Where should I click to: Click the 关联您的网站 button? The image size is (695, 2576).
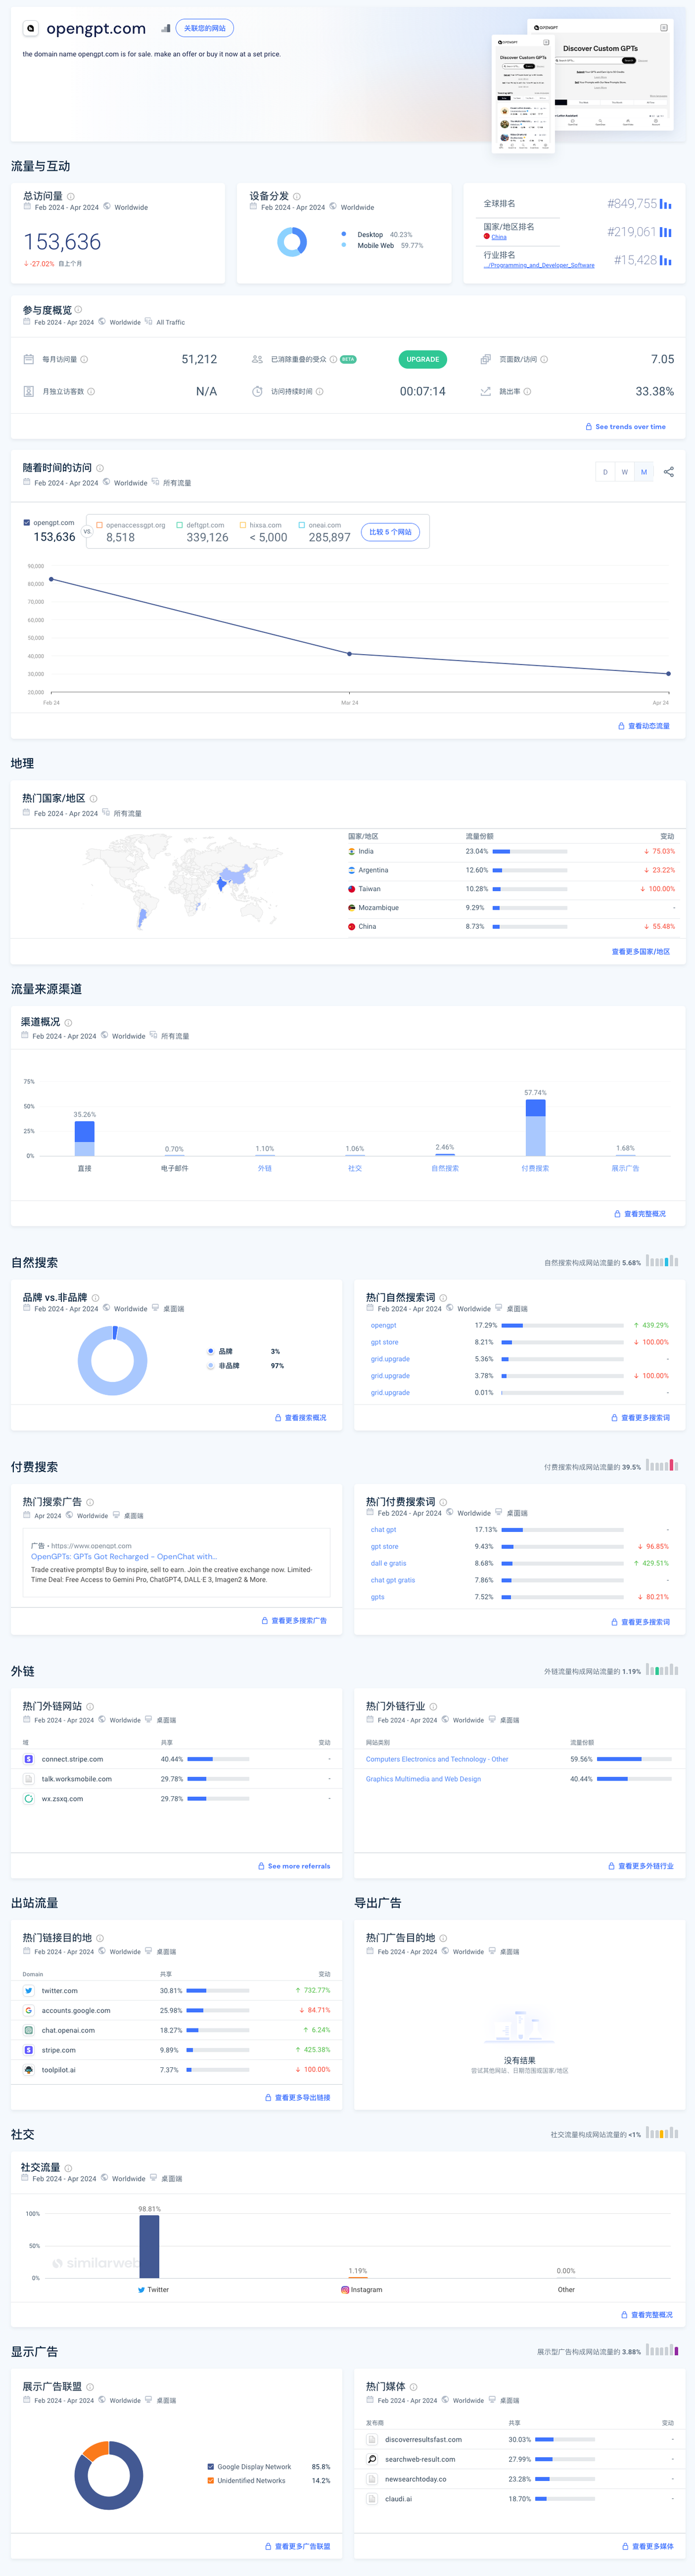coord(205,29)
